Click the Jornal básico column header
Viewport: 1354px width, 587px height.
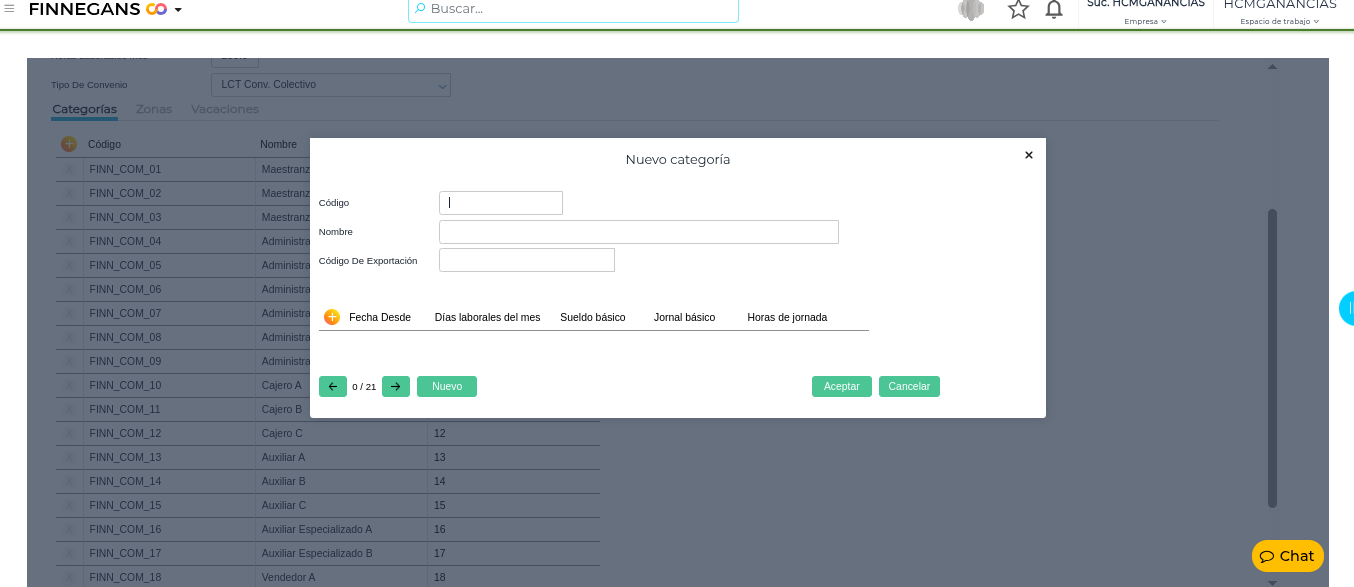pyautogui.click(x=684, y=317)
